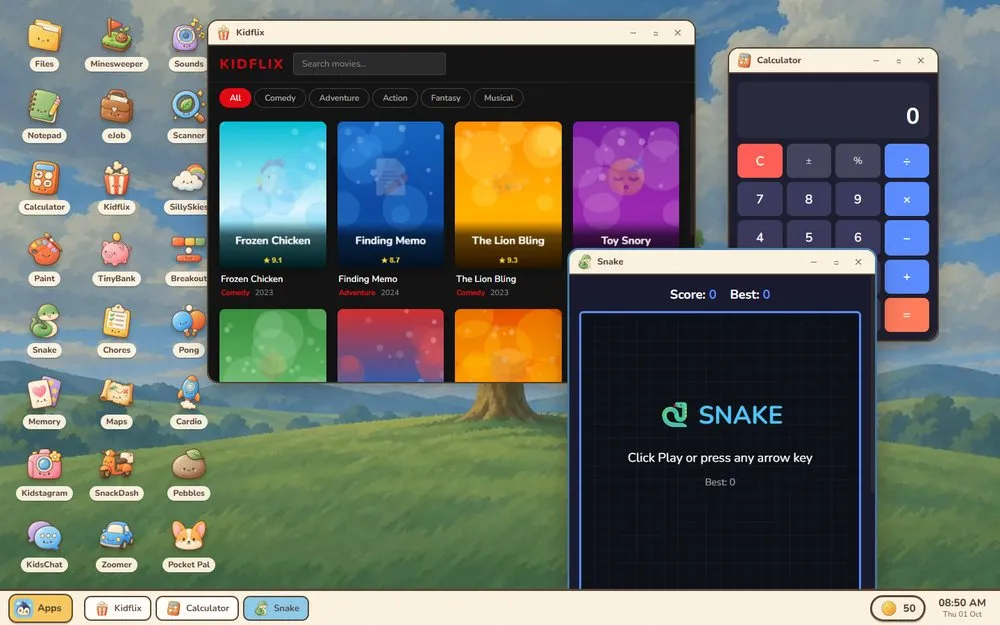Switch to Calculator in the taskbar

pyautogui.click(x=197, y=608)
